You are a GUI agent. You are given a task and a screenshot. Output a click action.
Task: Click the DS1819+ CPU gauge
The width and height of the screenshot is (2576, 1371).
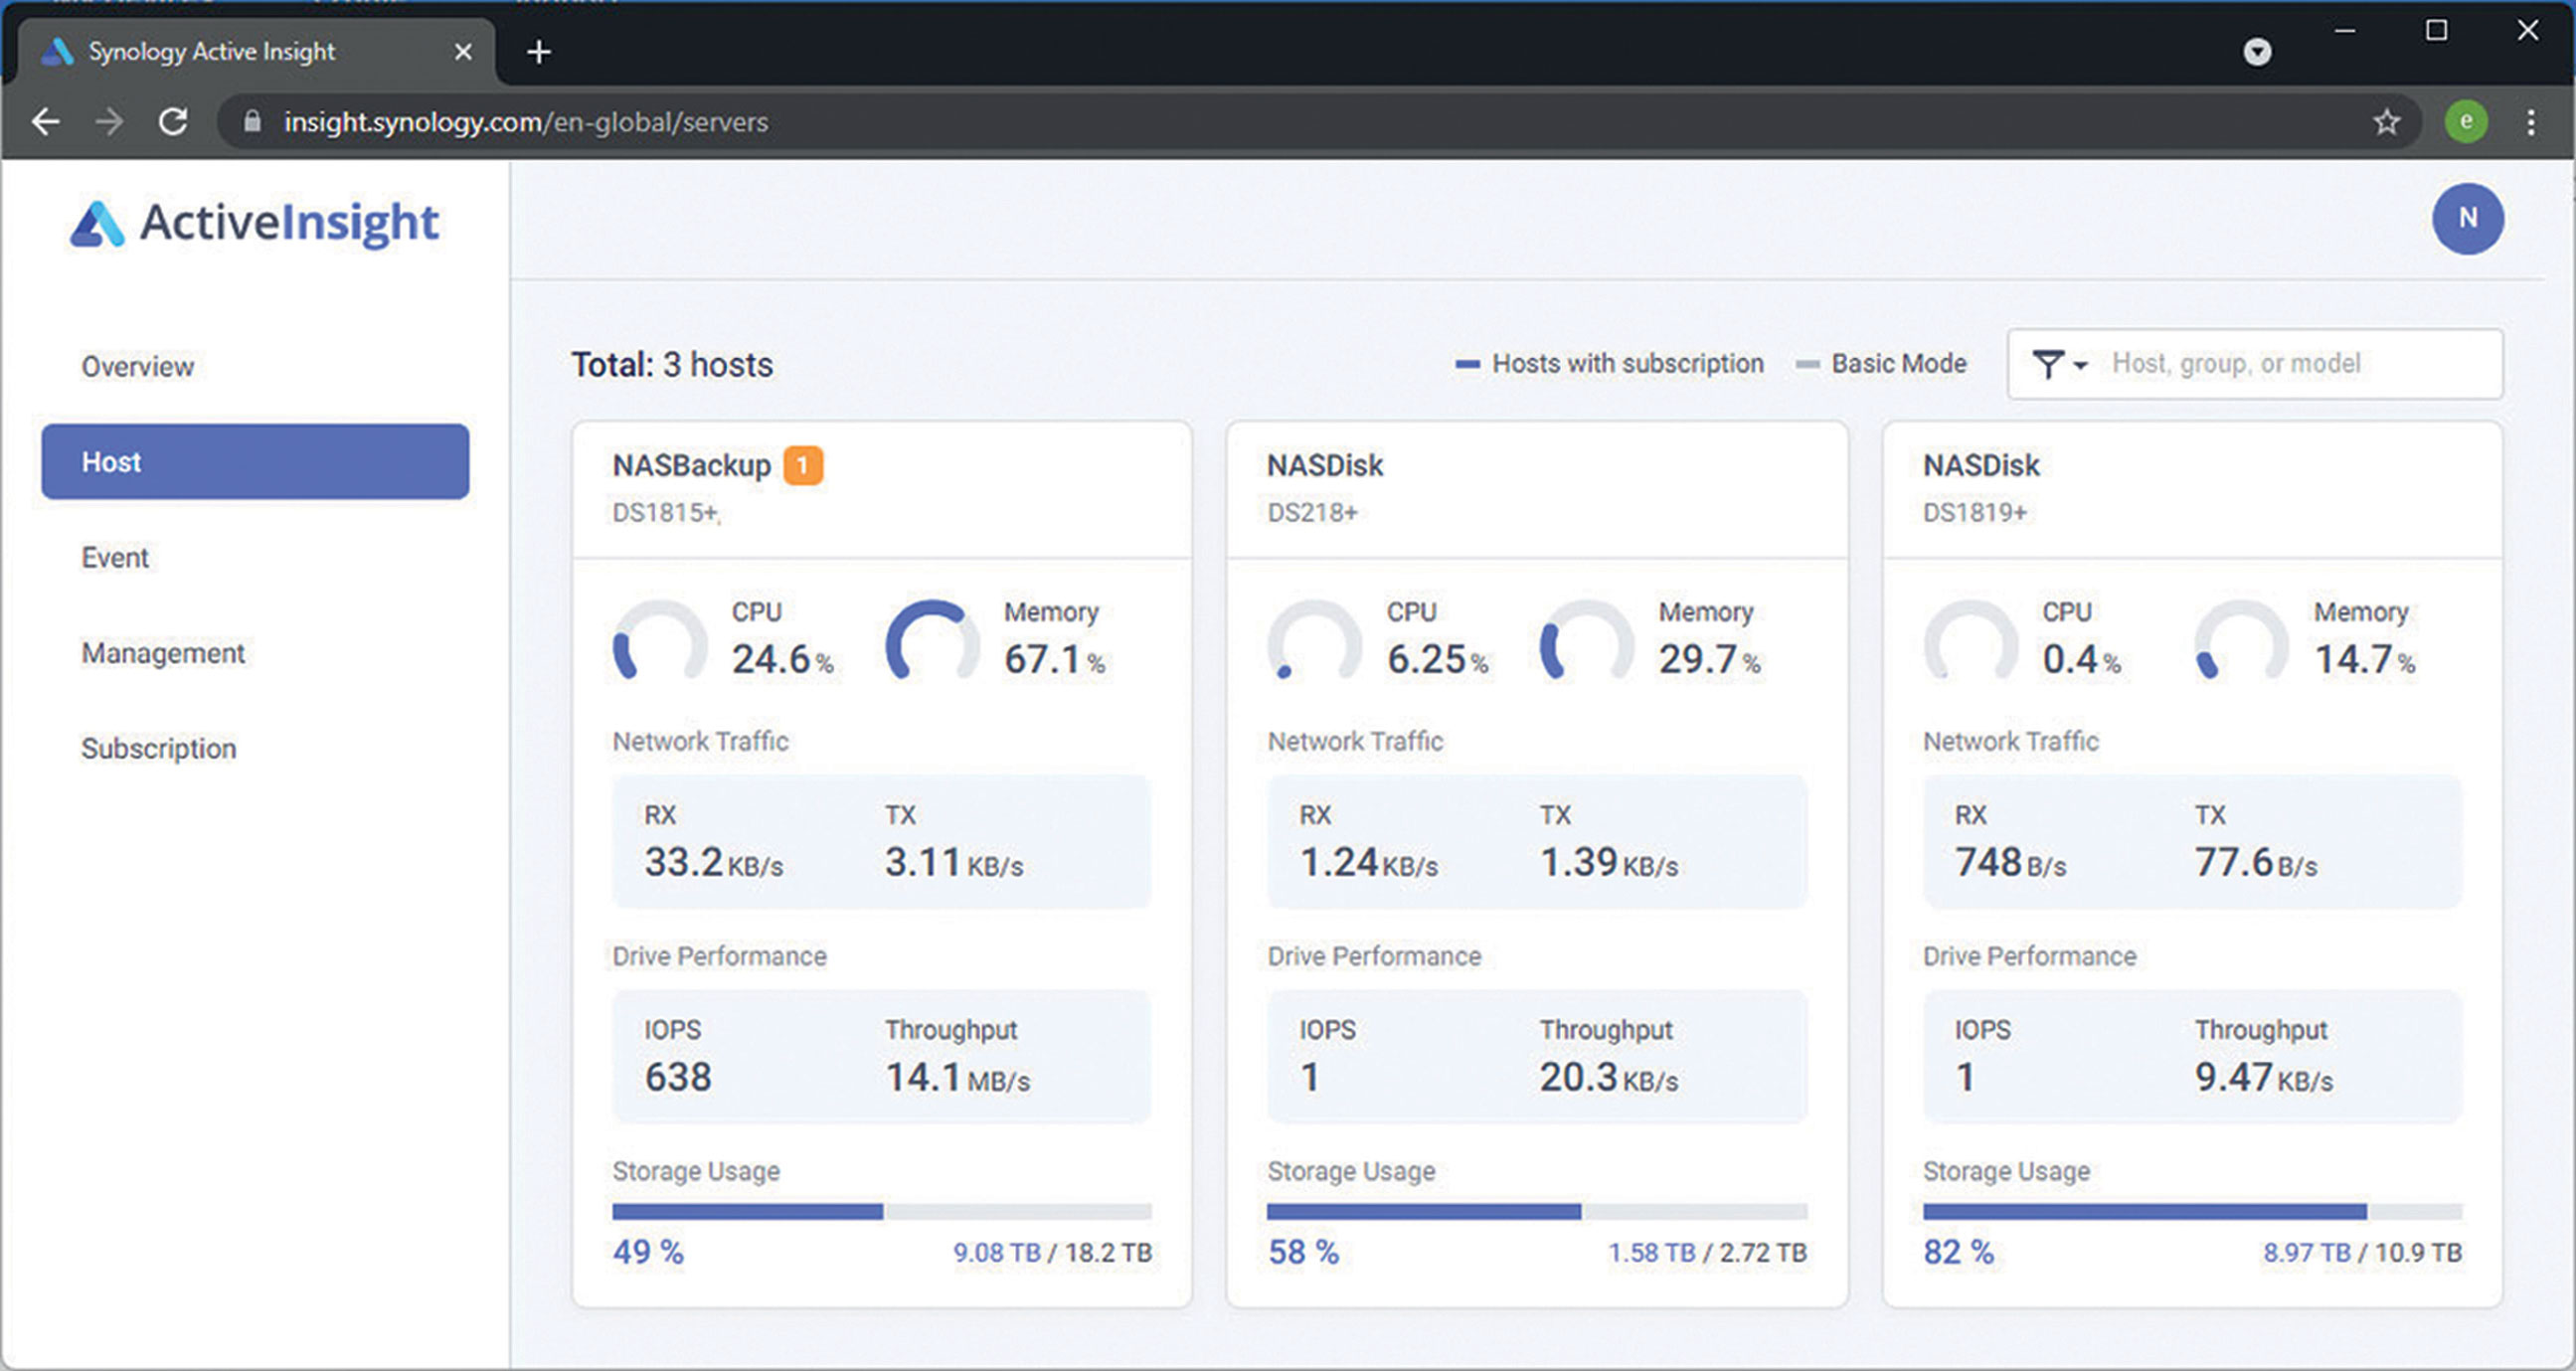tap(1971, 642)
